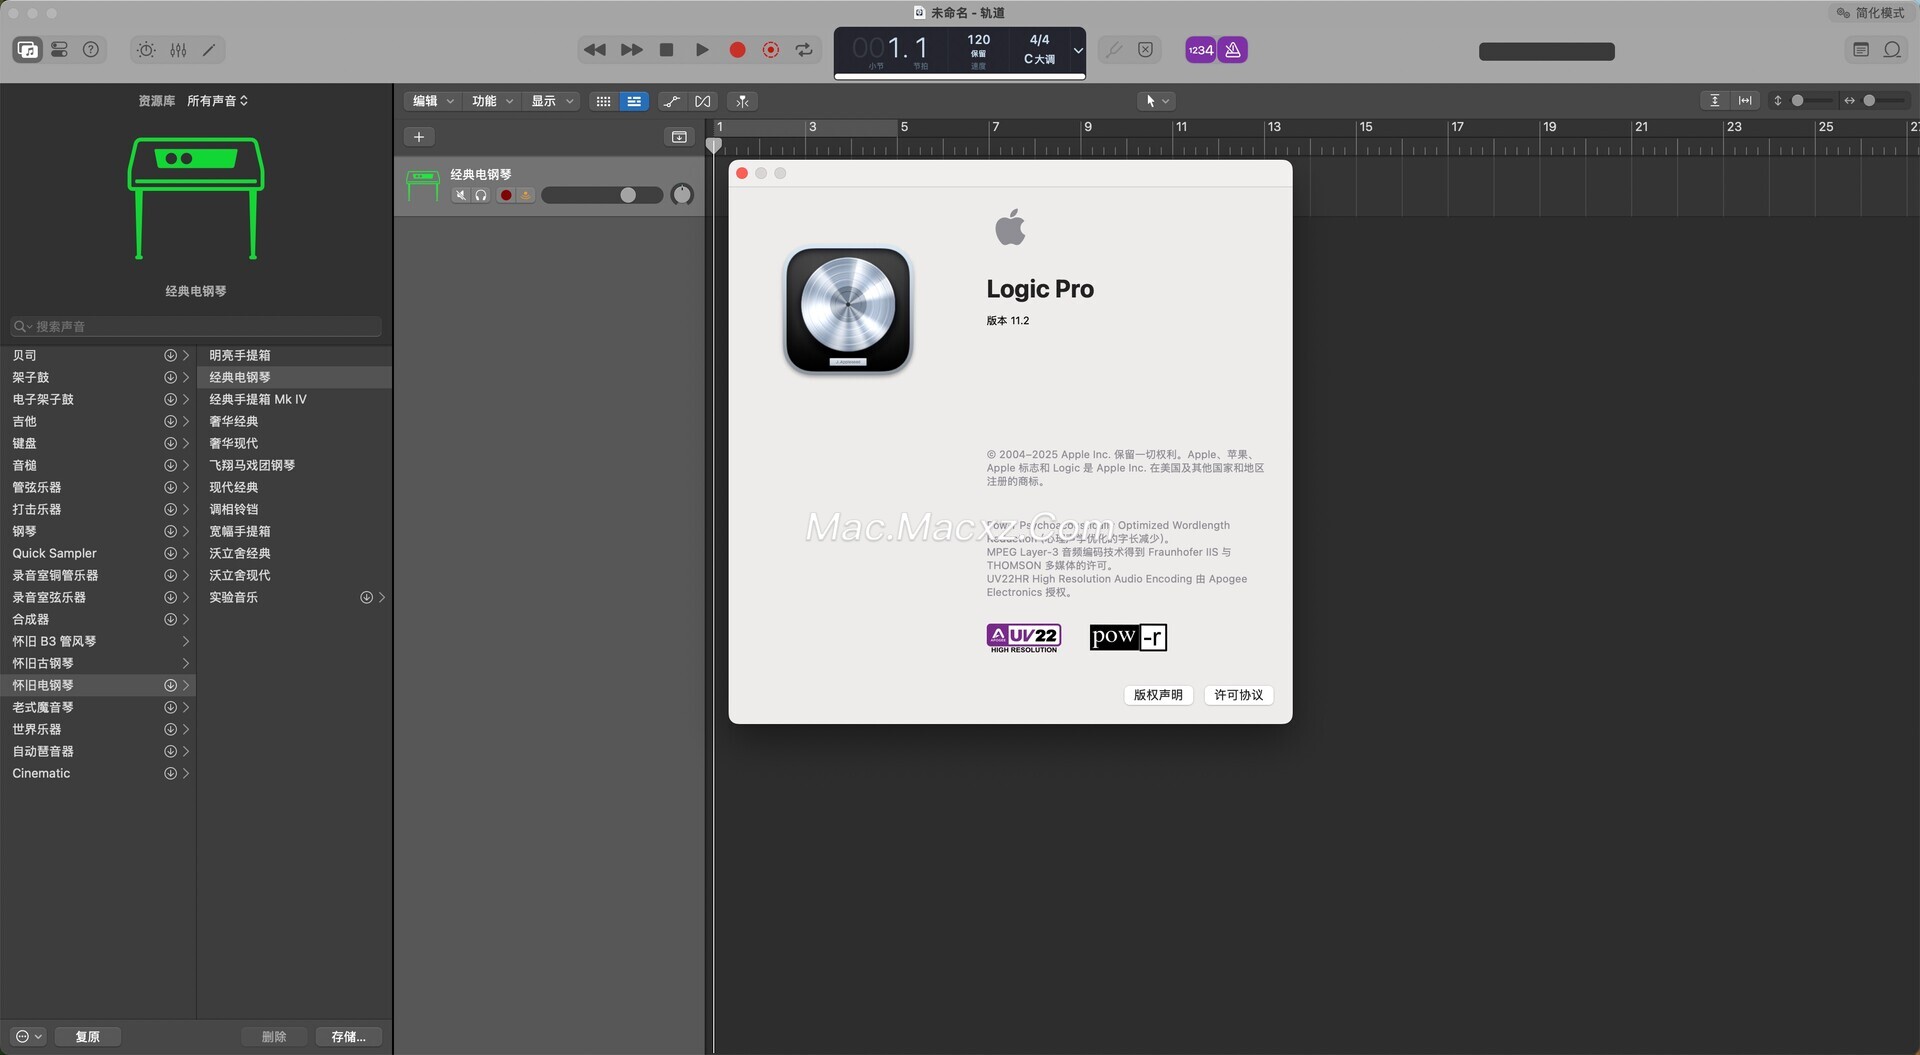This screenshot has width=1920, height=1055.
Task: Expand the 贝司 category
Action: pos(185,355)
